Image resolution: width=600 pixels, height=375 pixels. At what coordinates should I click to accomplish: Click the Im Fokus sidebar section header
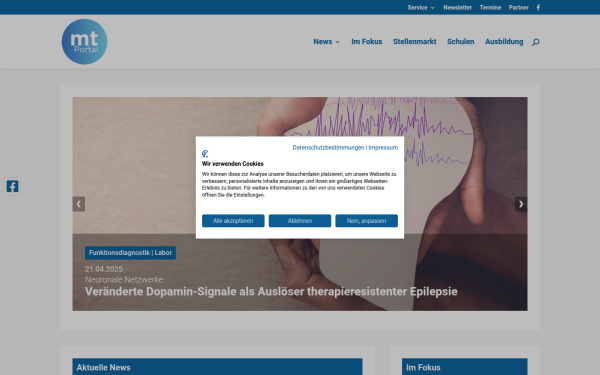(x=465, y=367)
